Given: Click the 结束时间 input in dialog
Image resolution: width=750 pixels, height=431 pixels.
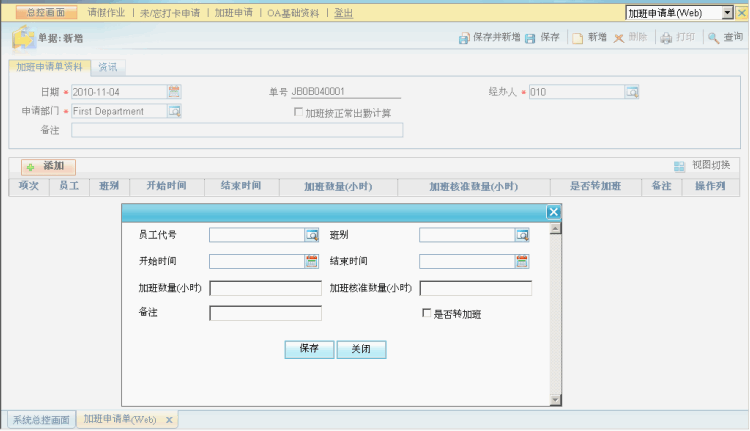Looking at the screenshot, I should (x=467, y=261).
